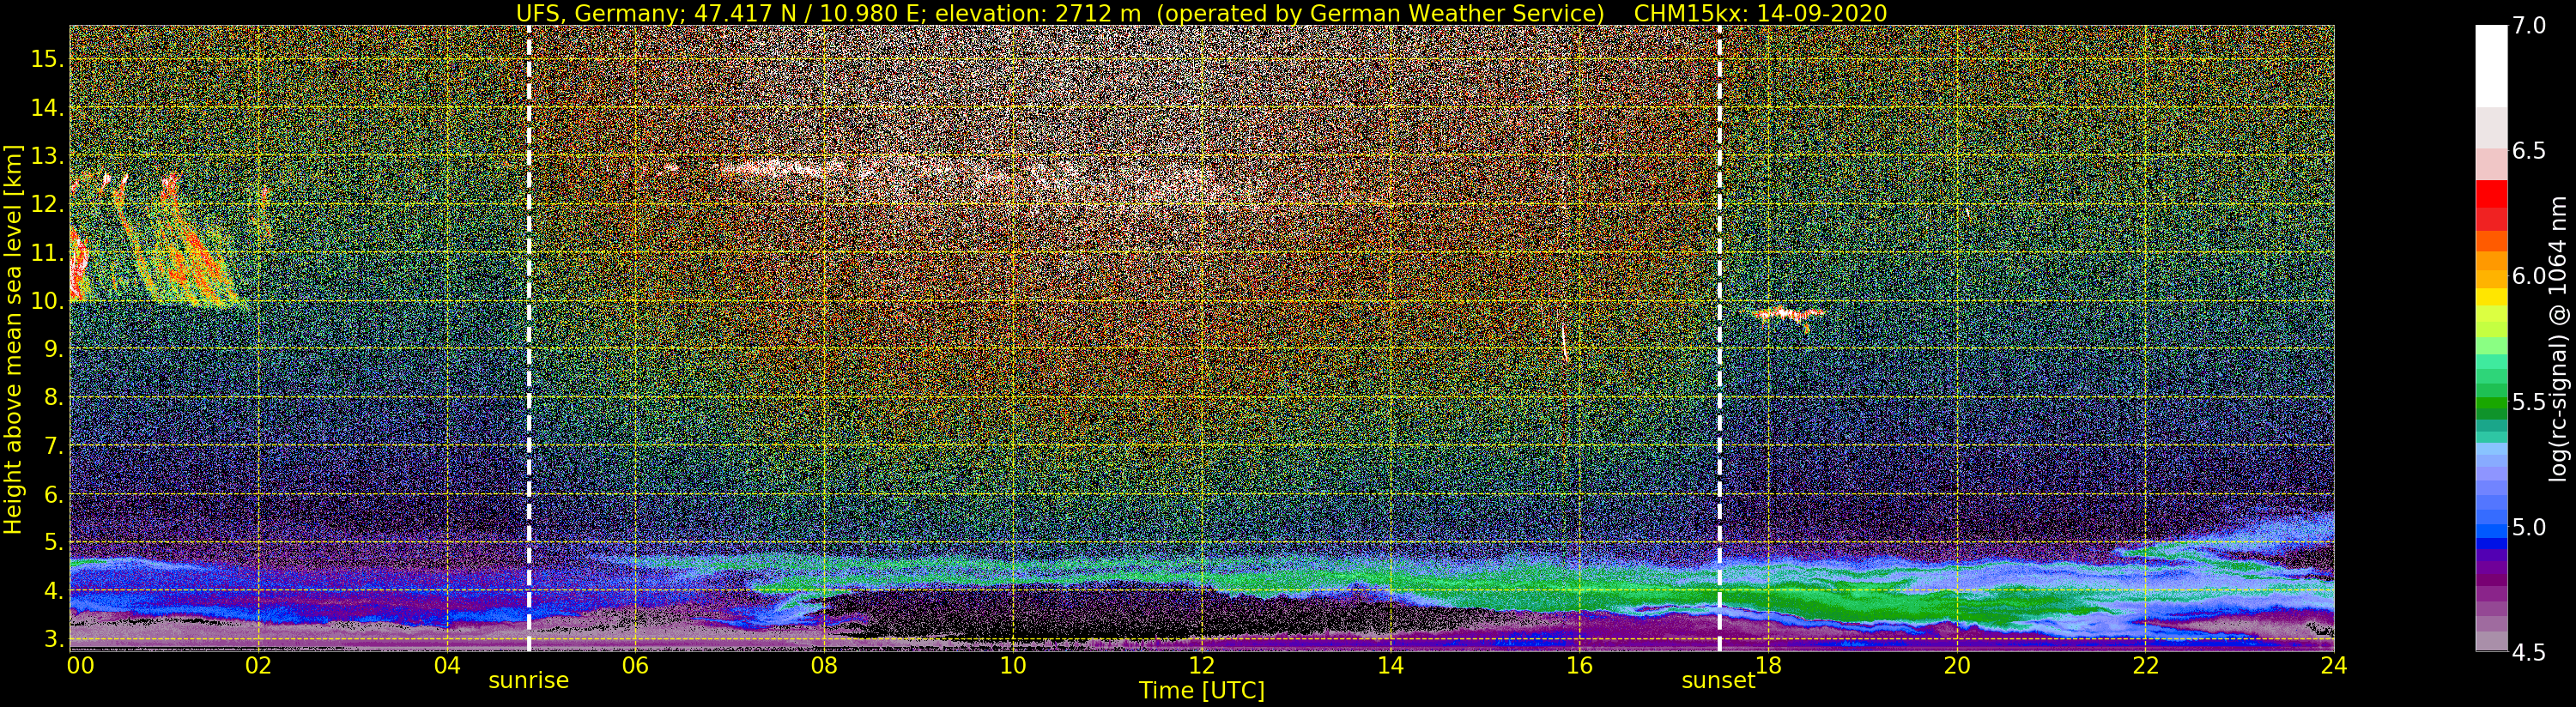Screen dimensions: 2576x707
Task: Click the '11.' height tick label
Action: (47, 252)
